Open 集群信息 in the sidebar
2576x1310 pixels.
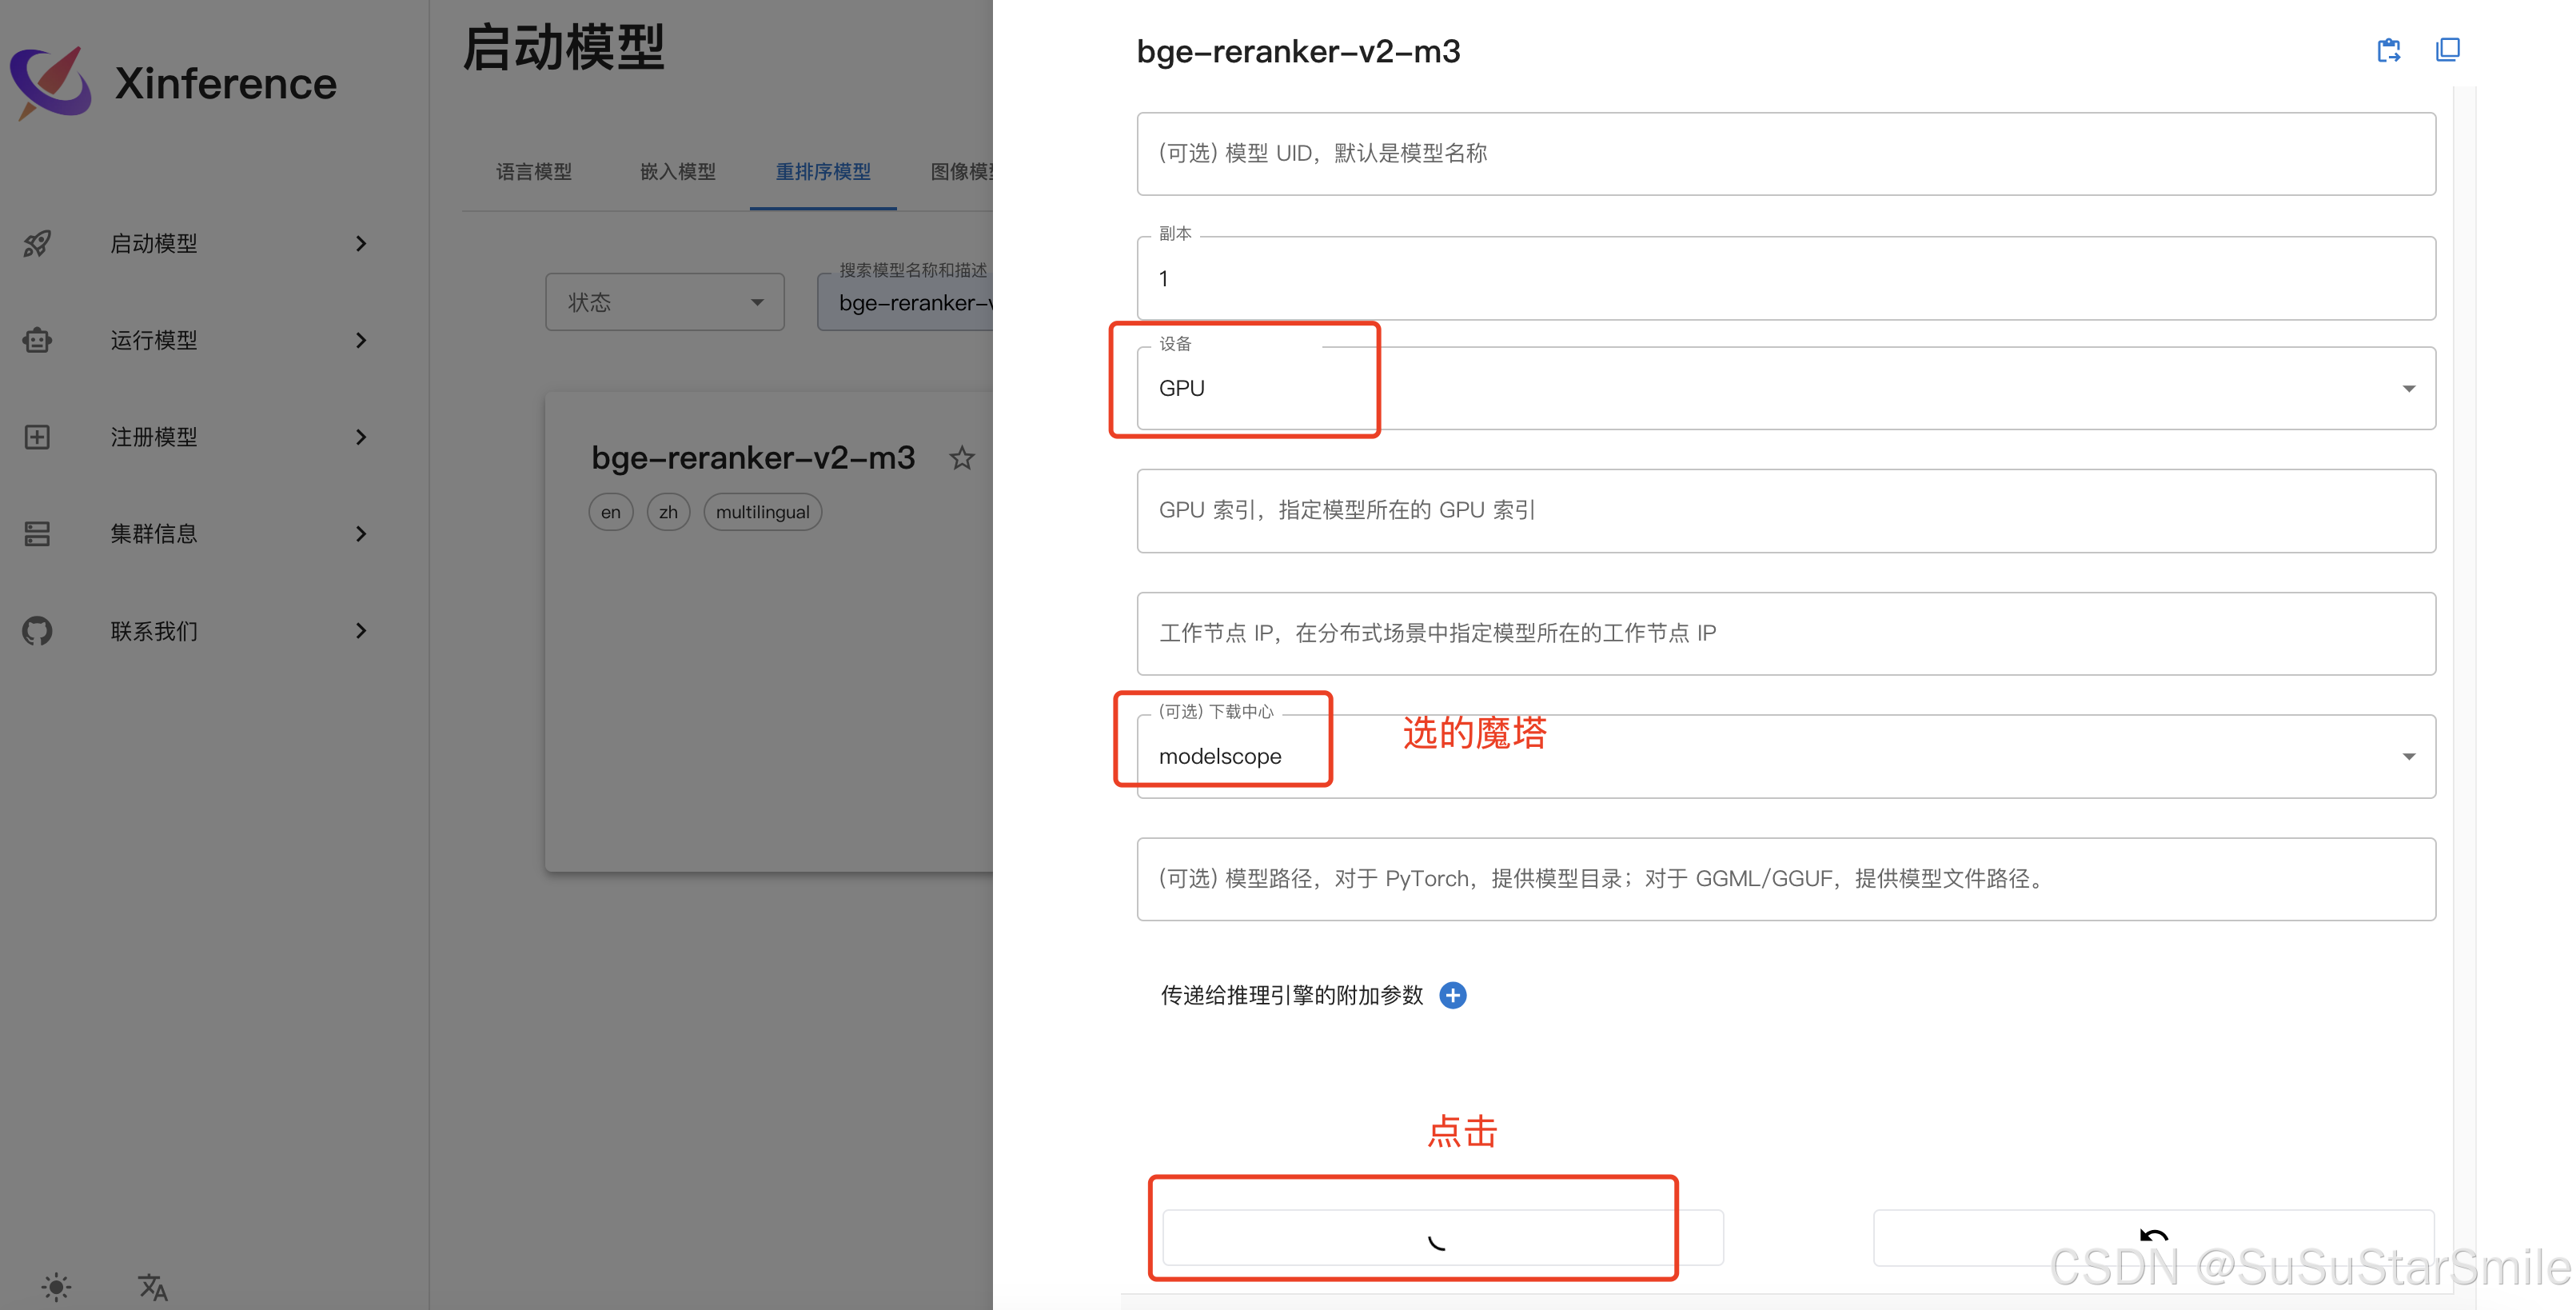(154, 534)
